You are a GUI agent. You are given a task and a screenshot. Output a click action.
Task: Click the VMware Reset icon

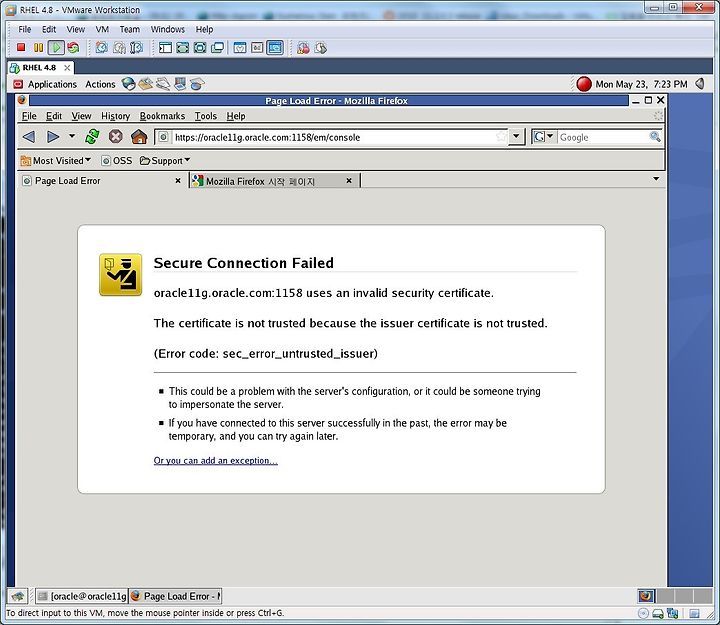pos(73,47)
